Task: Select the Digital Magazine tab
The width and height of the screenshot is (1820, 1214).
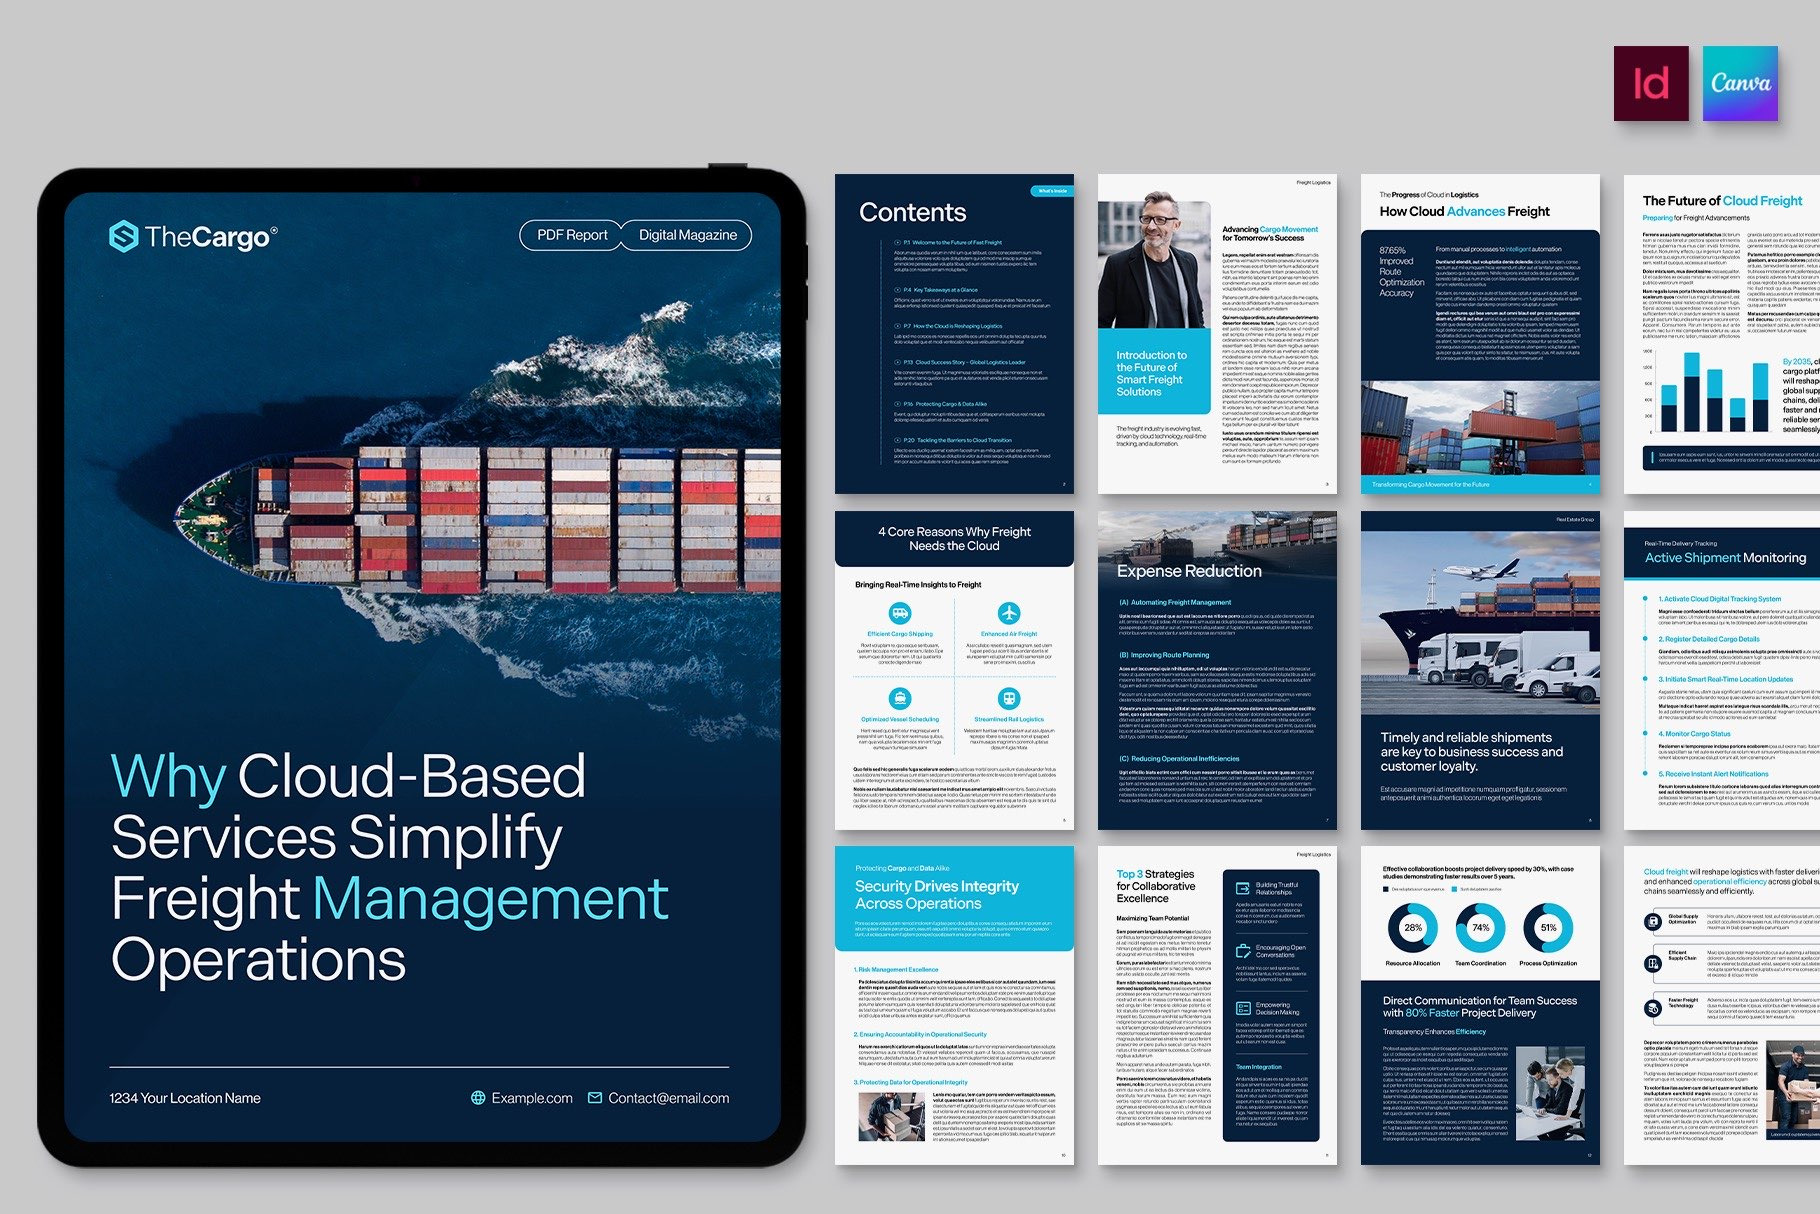Action: (688, 235)
